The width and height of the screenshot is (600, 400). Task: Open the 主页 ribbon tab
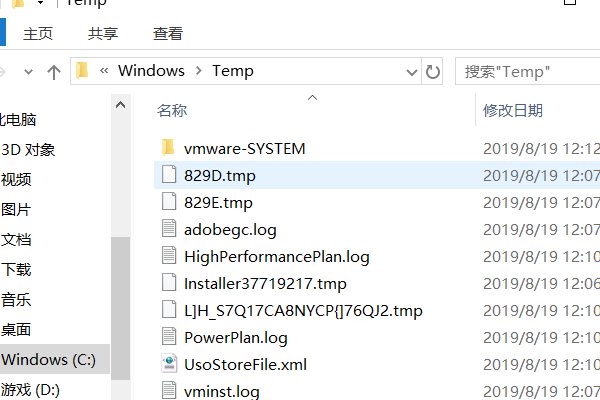pos(38,33)
